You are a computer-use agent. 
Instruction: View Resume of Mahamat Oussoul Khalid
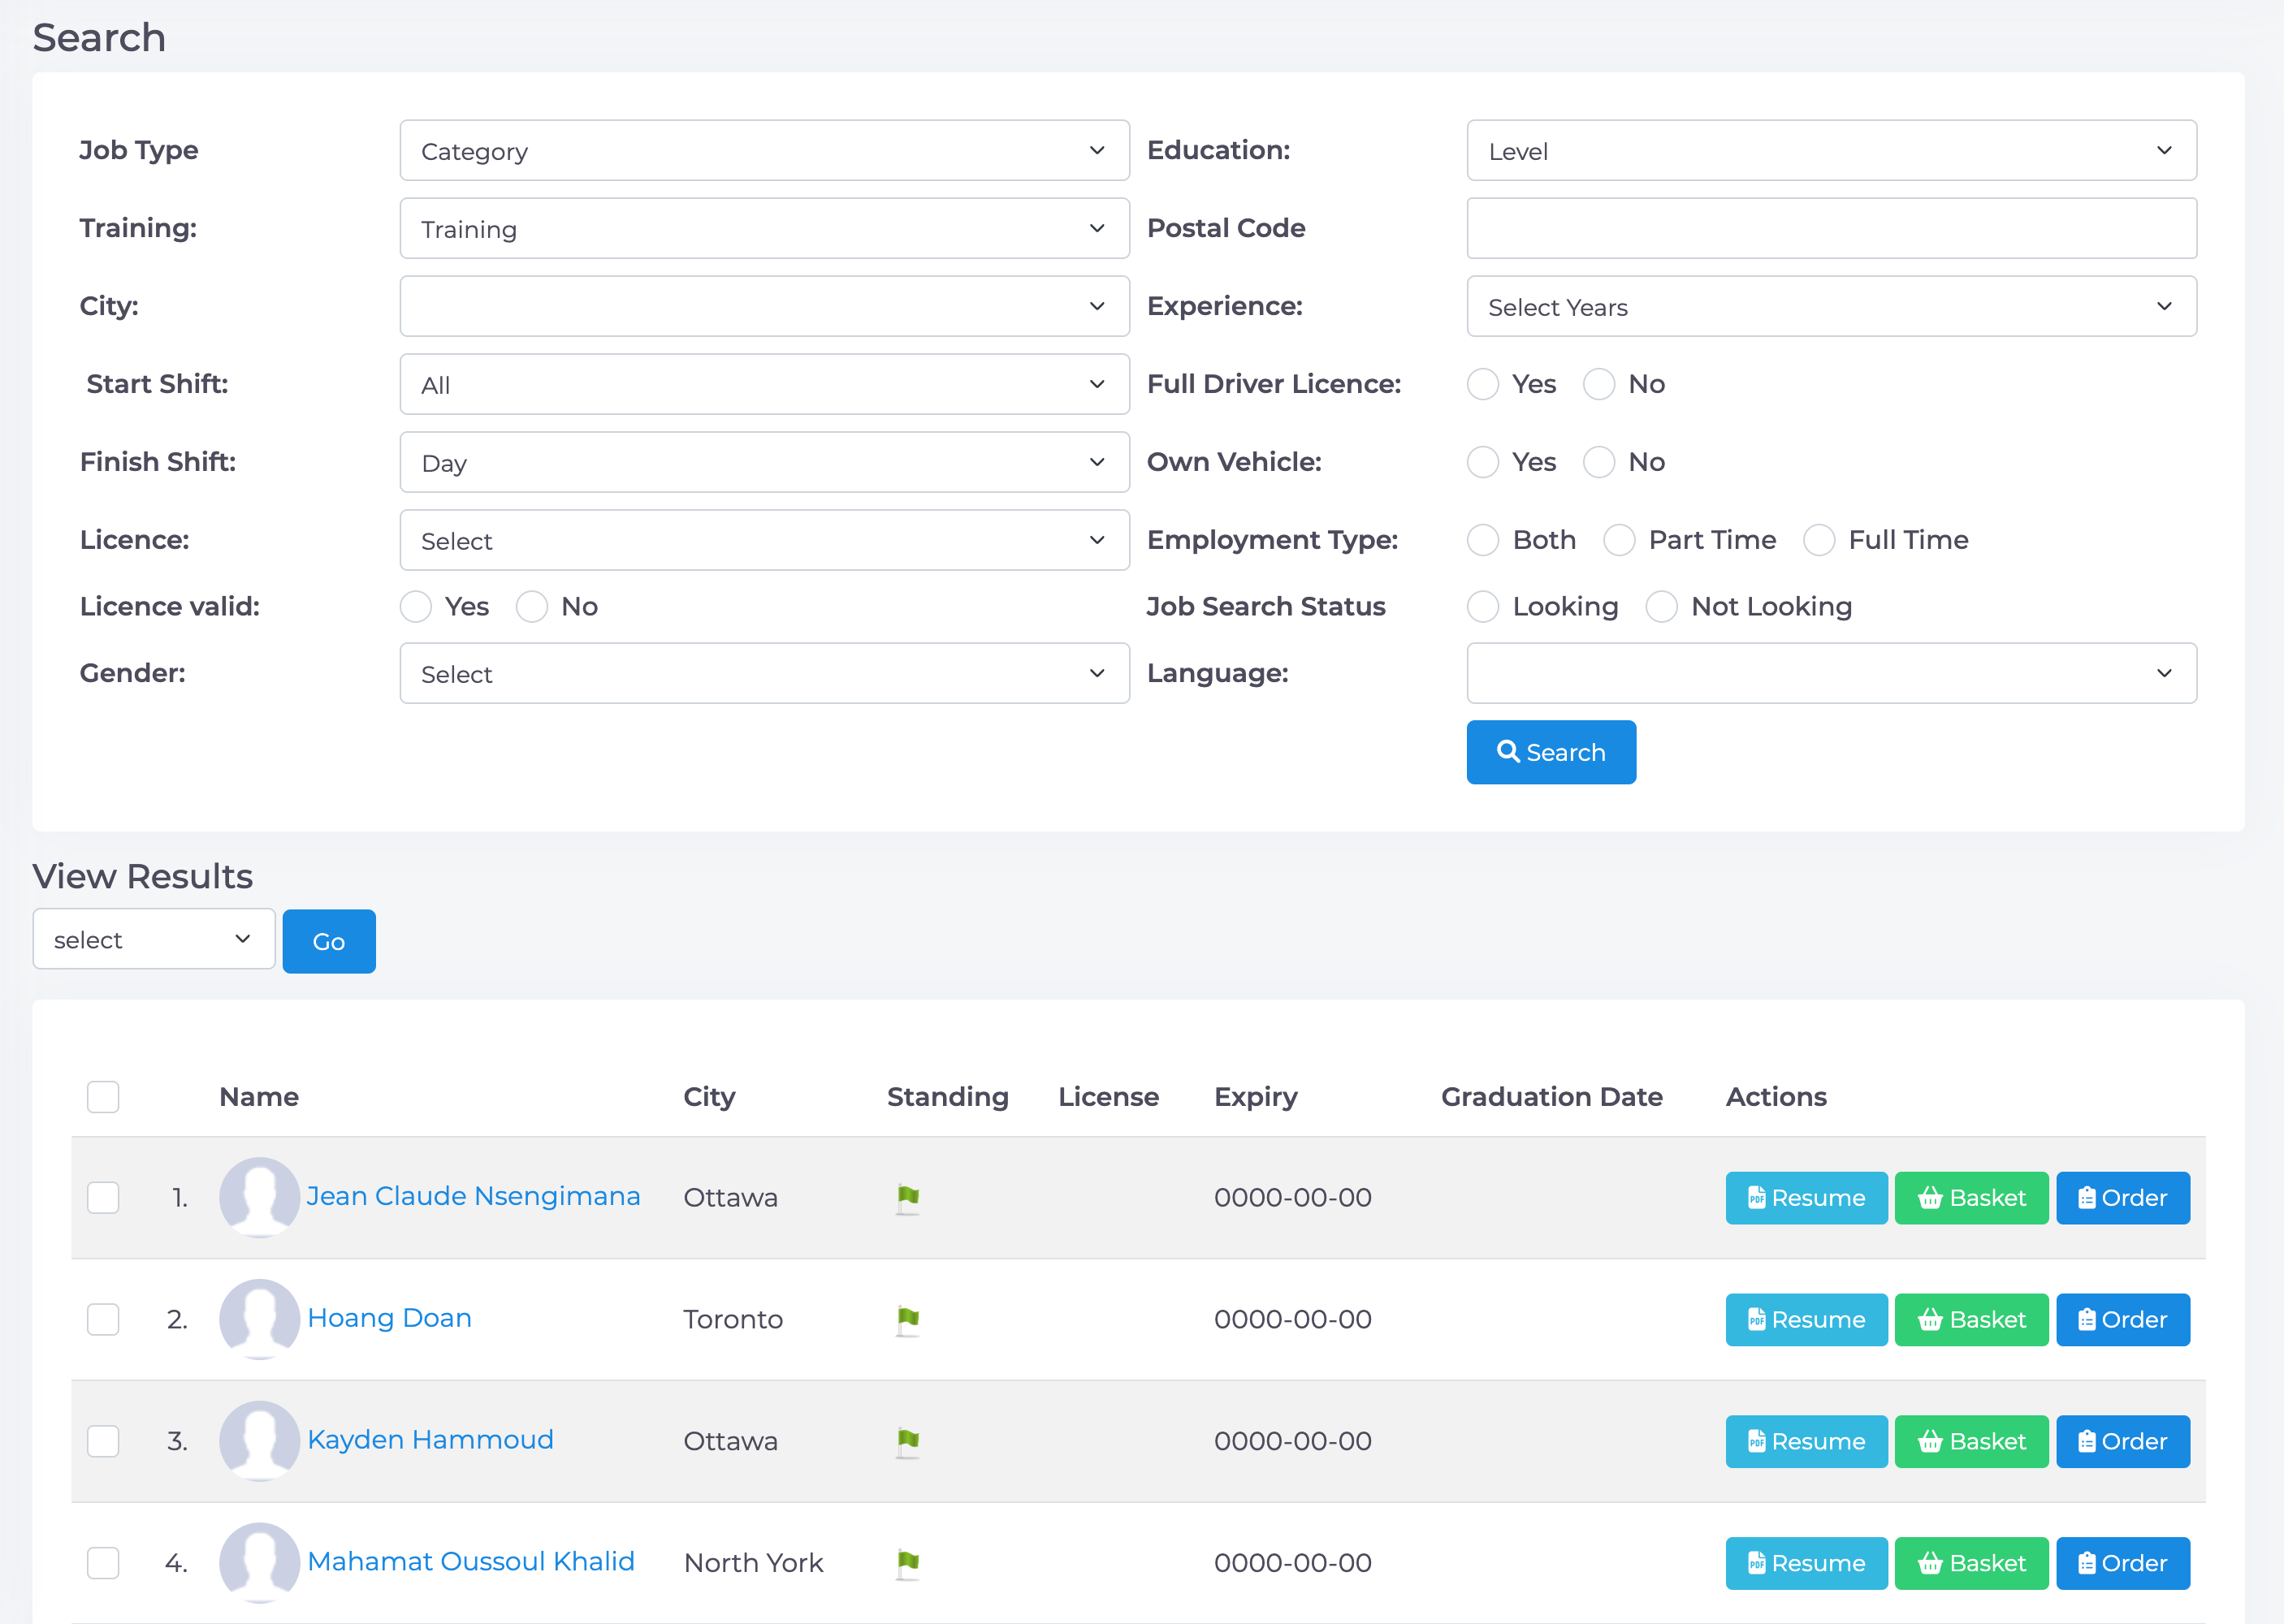pos(1806,1564)
